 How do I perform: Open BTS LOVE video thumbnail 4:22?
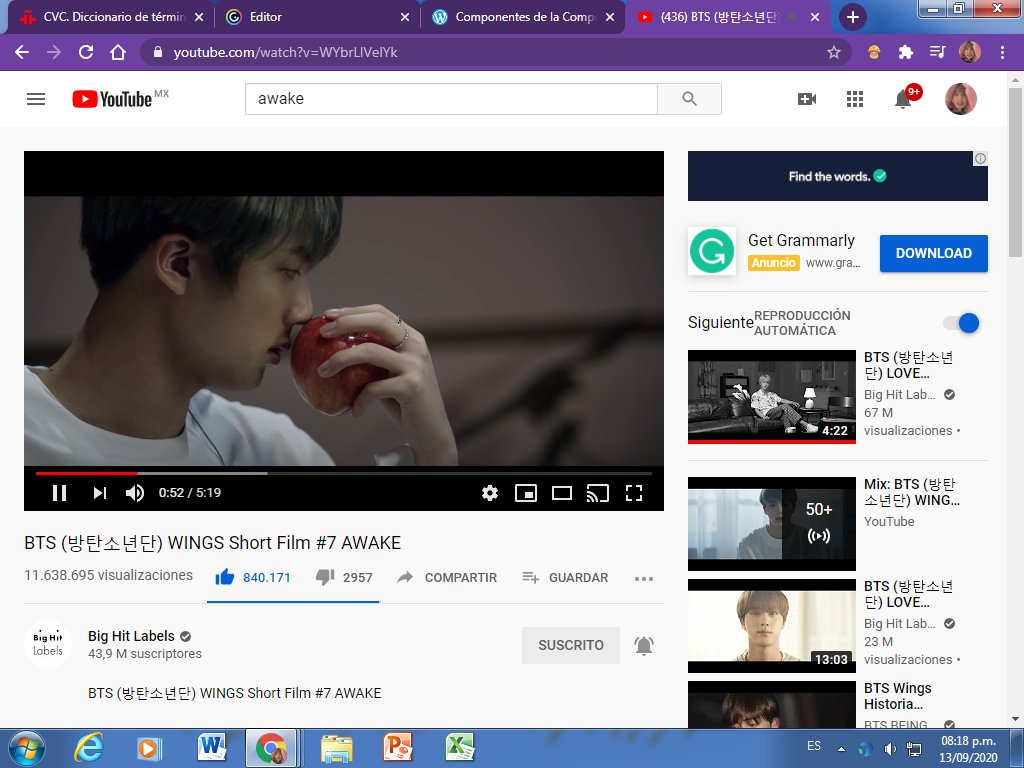click(771, 396)
